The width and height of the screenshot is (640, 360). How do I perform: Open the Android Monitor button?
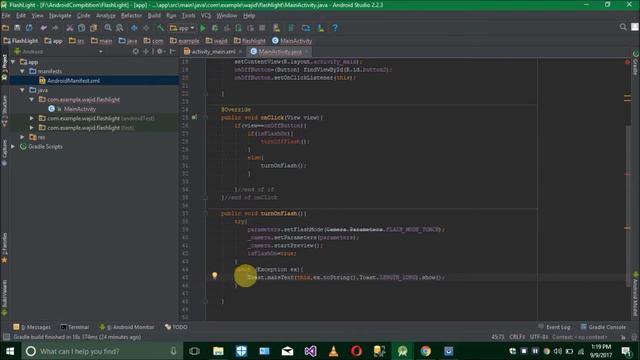pyautogui.click(x=127, y=327)
